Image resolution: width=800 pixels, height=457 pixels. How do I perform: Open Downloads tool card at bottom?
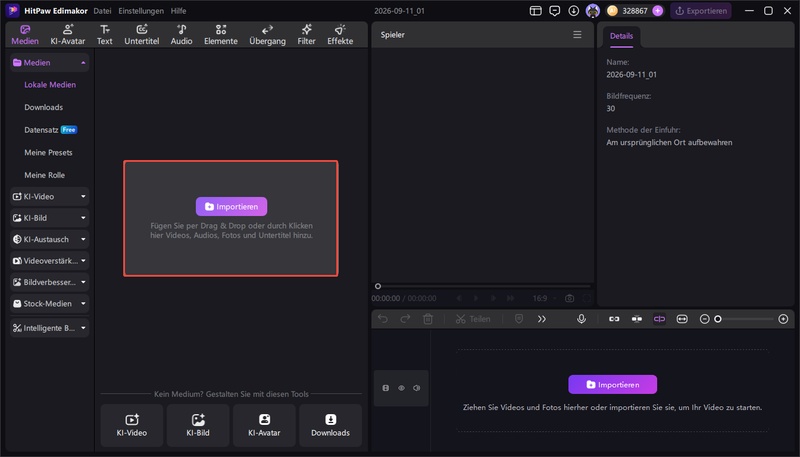pos(331,425)
